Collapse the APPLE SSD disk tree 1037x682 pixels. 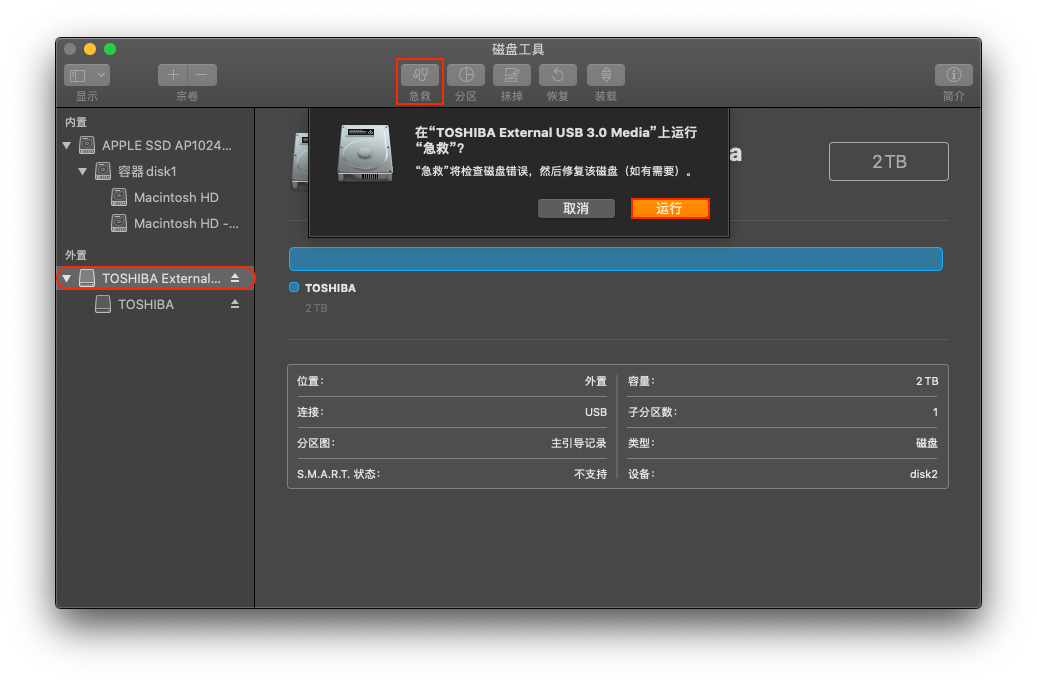click(x=67, y=146)
